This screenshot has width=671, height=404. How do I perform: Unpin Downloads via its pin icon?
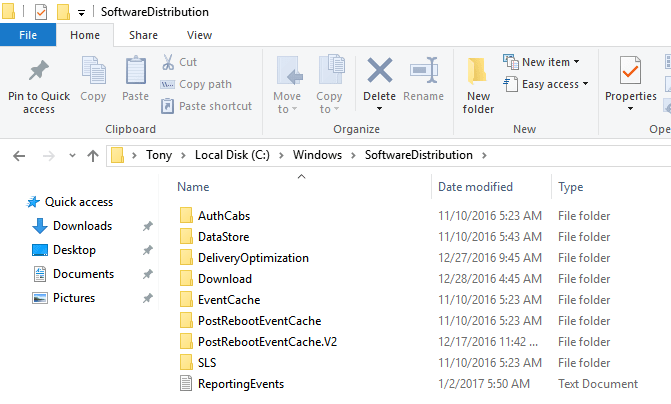tap(148, 226)
